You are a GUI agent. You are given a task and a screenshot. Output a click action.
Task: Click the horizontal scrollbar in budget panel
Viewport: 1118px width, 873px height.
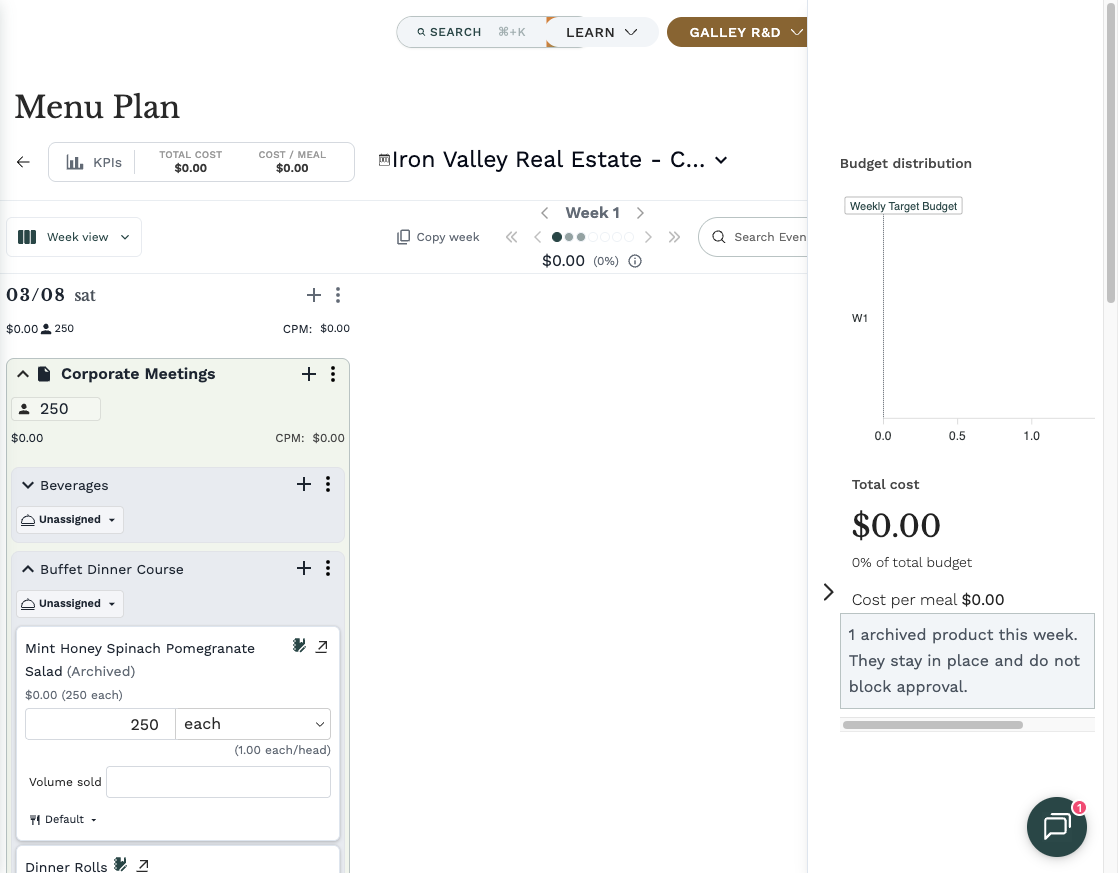pos(933,725)
